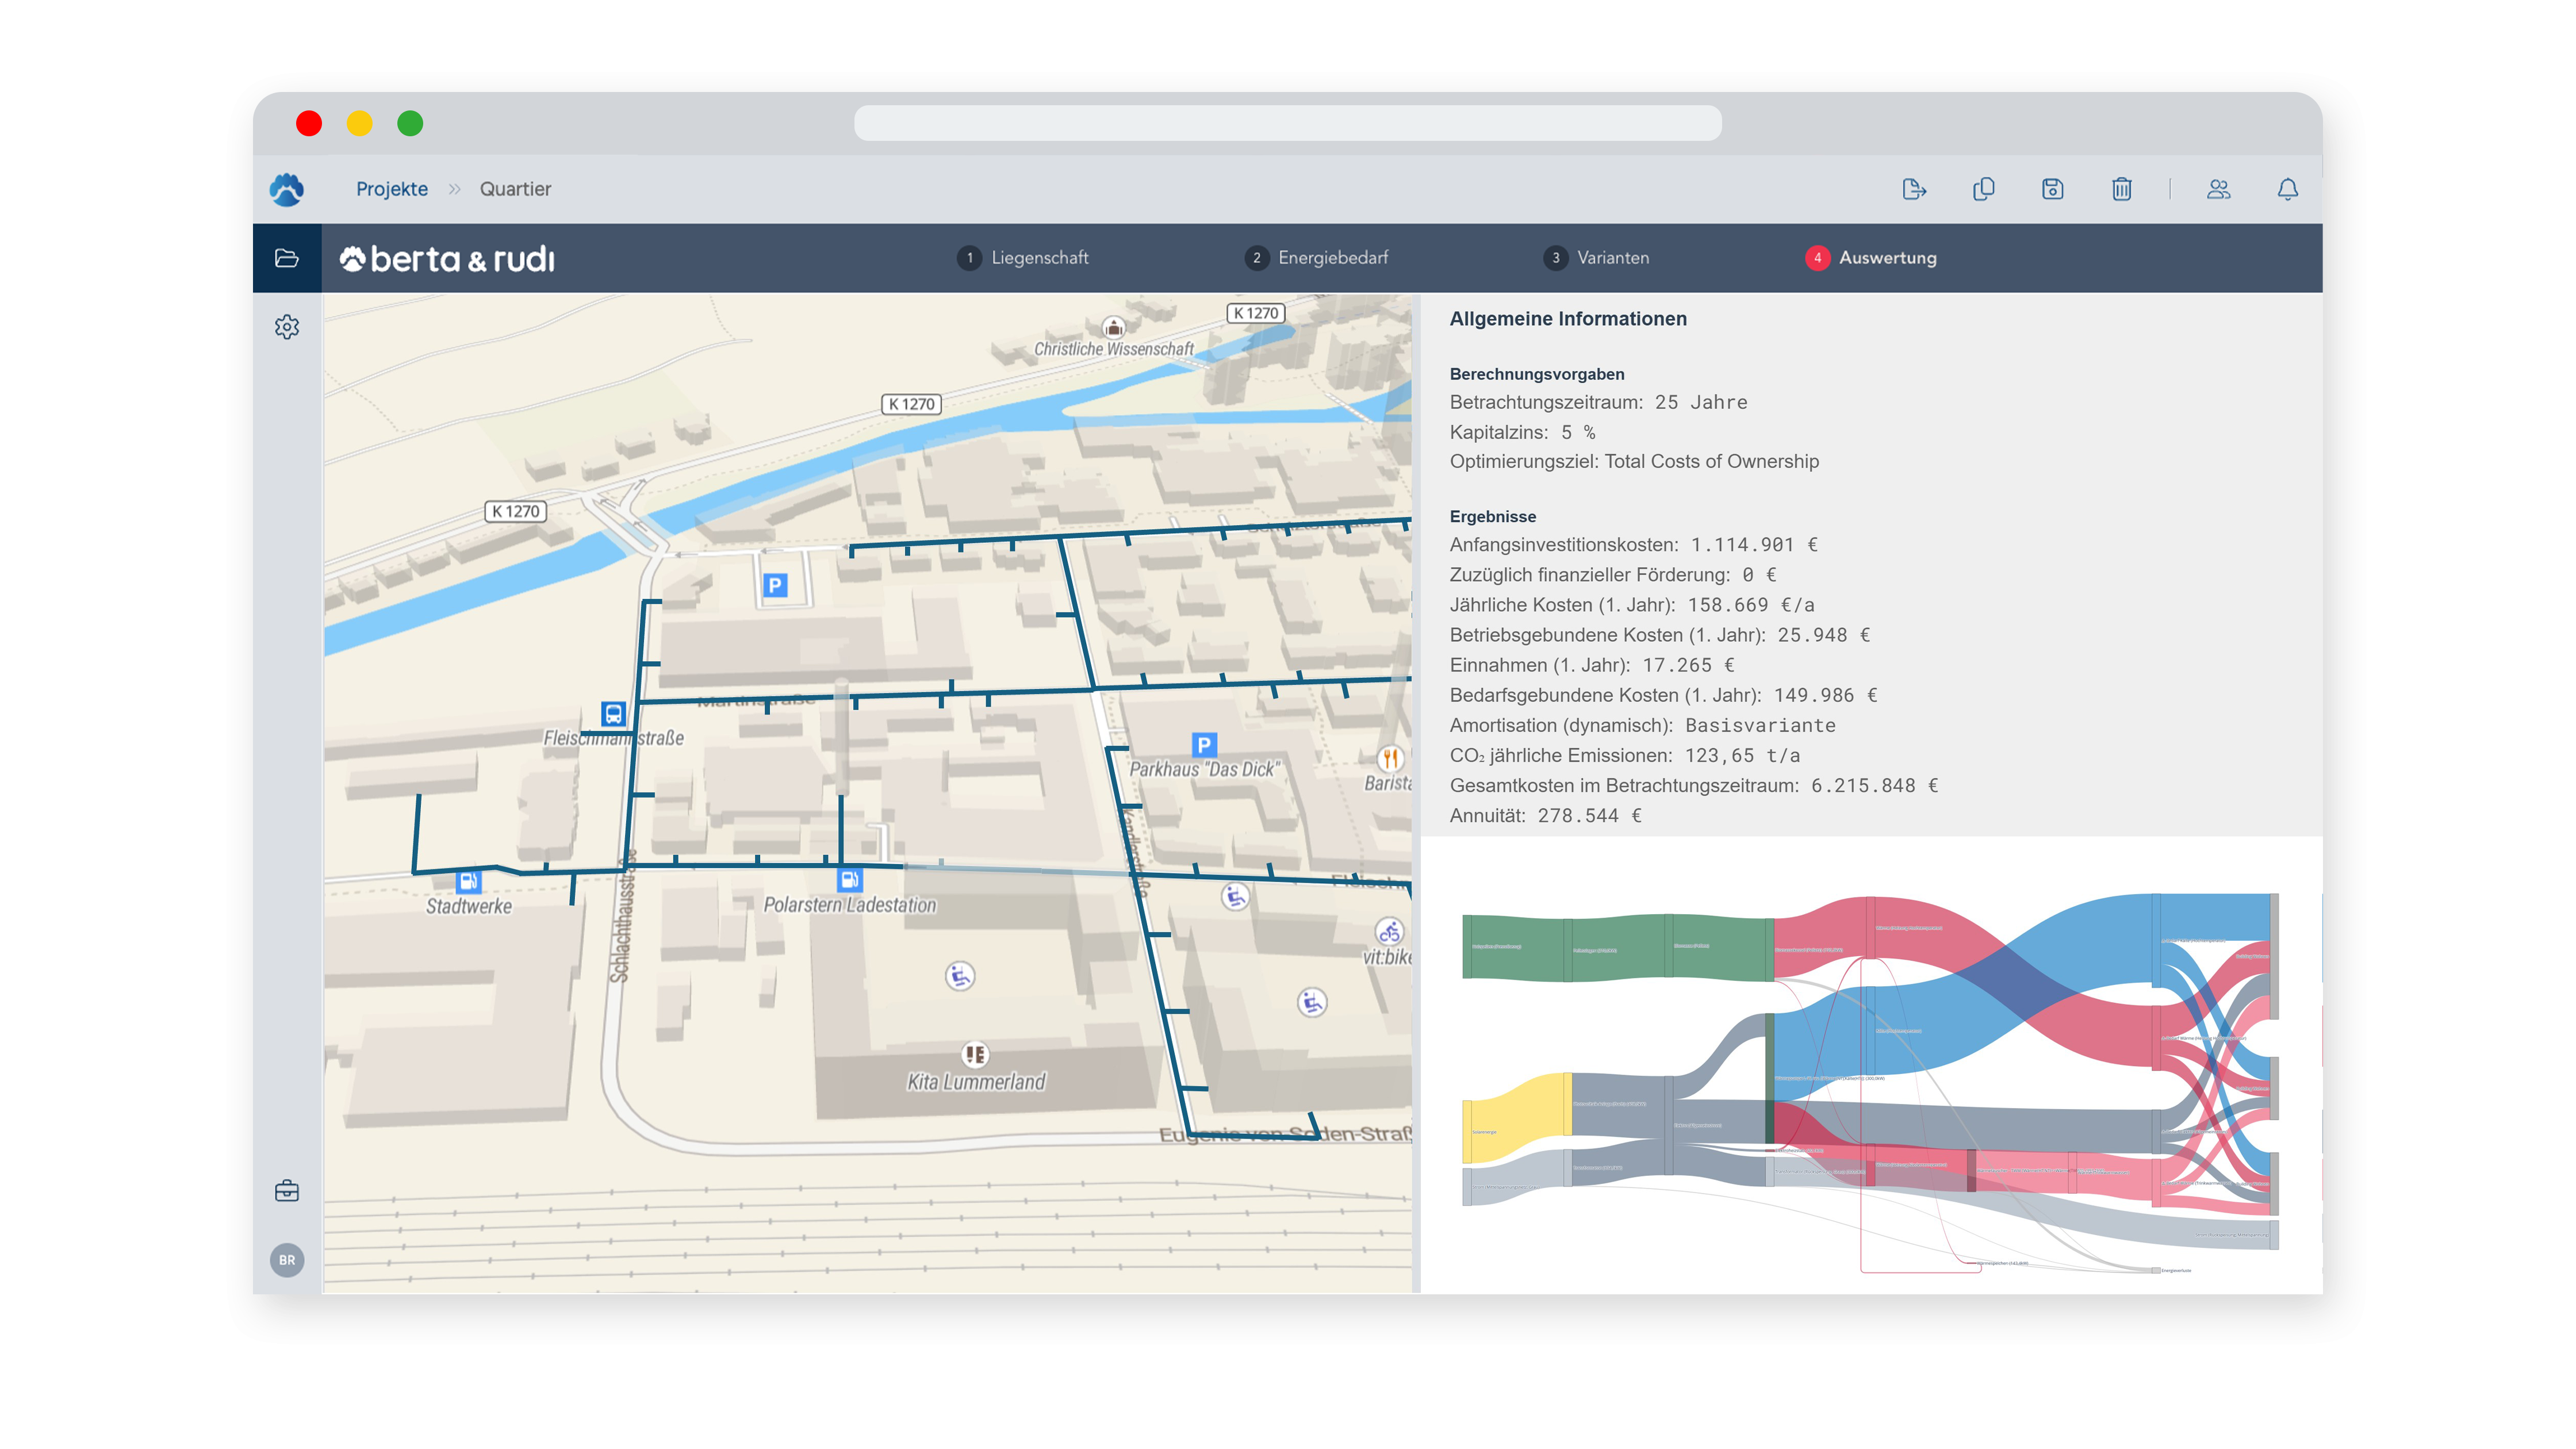Click the briefcase icon in the sidebar
This screenshot has width=2576, height=1449.
point(287,1191)
